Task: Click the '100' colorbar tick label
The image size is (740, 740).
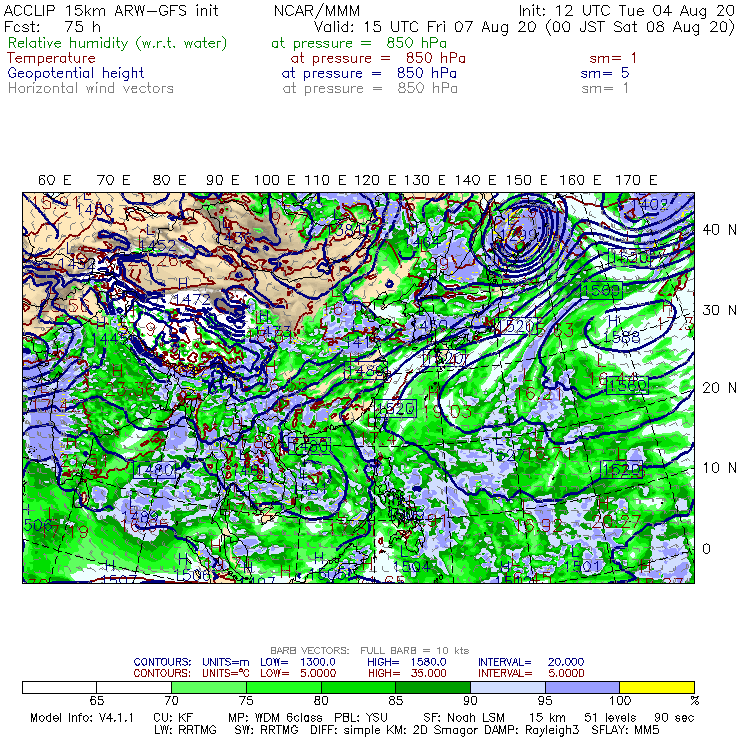Action: tap(620, 701)
